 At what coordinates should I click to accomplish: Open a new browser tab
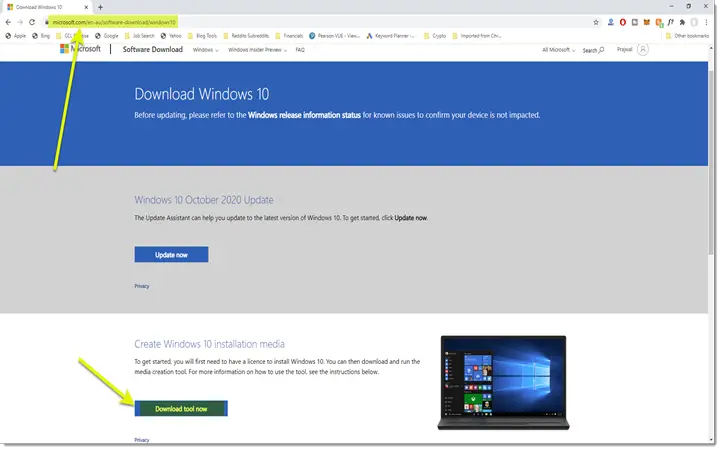100,7
